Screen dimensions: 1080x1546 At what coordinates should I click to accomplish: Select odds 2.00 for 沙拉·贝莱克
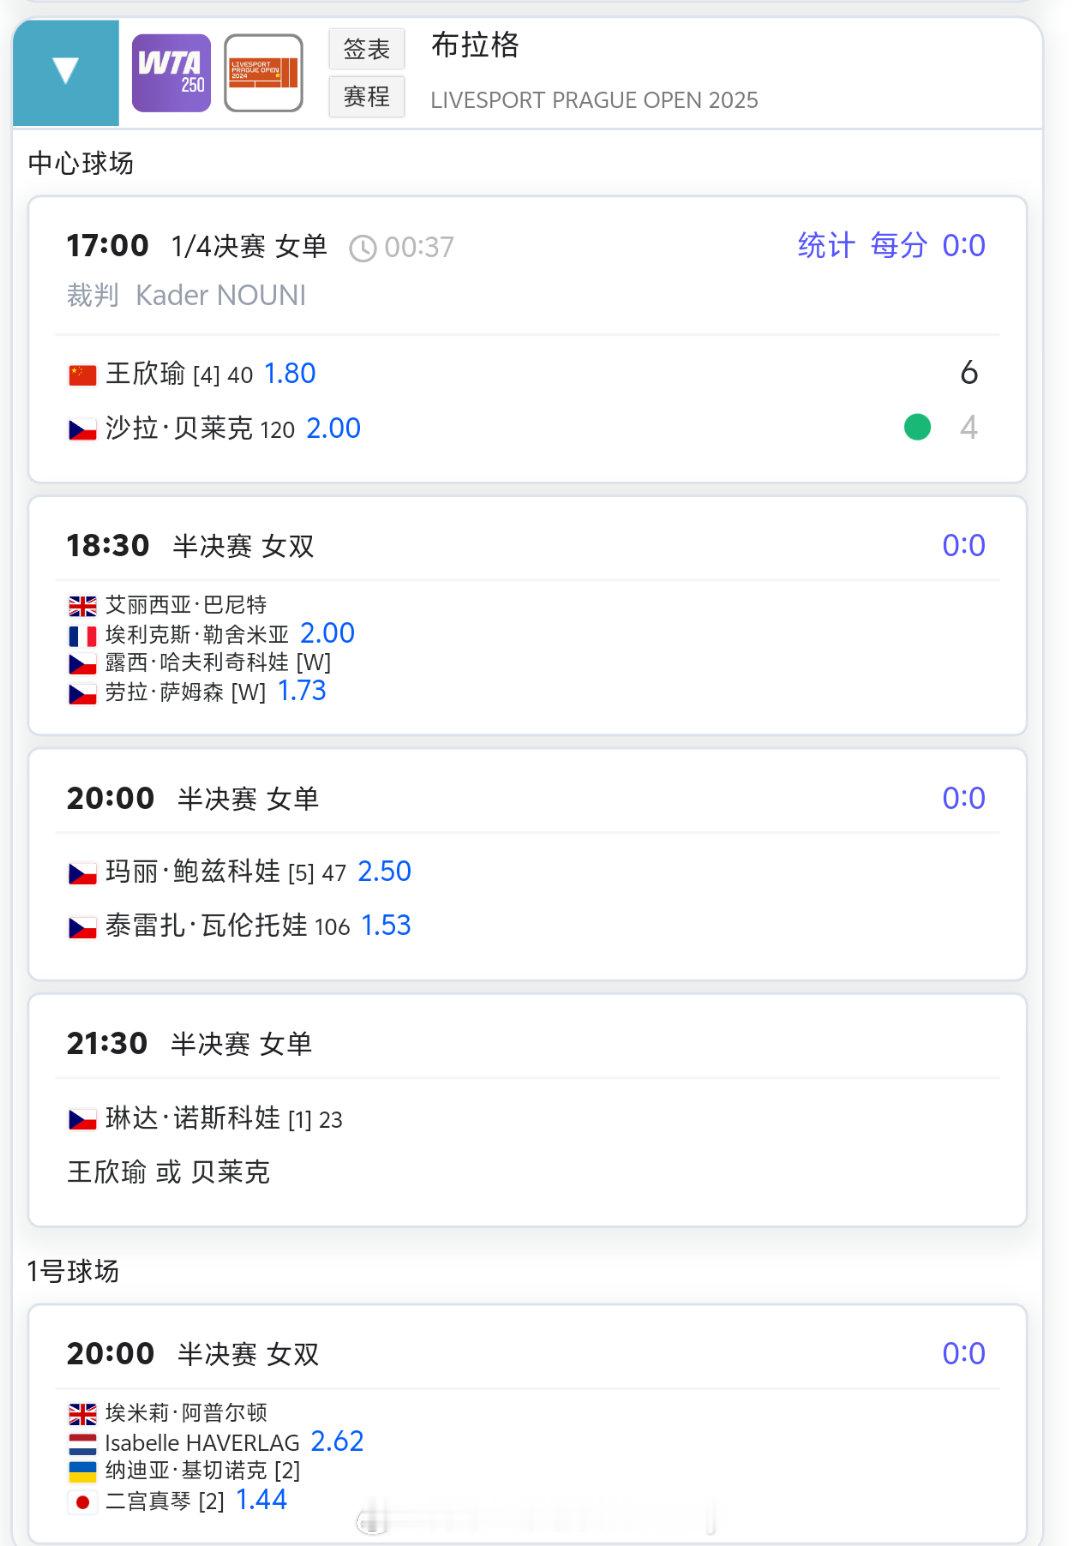pos(333,428)
